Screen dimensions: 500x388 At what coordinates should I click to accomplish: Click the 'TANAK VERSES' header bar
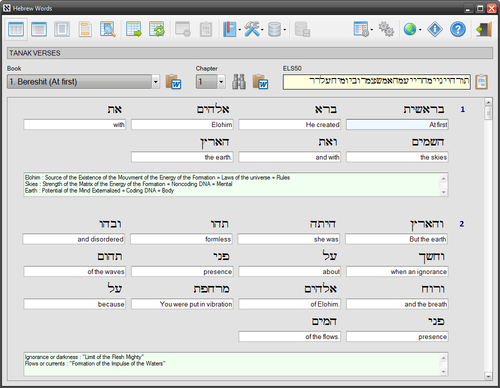tap(250, 53)
